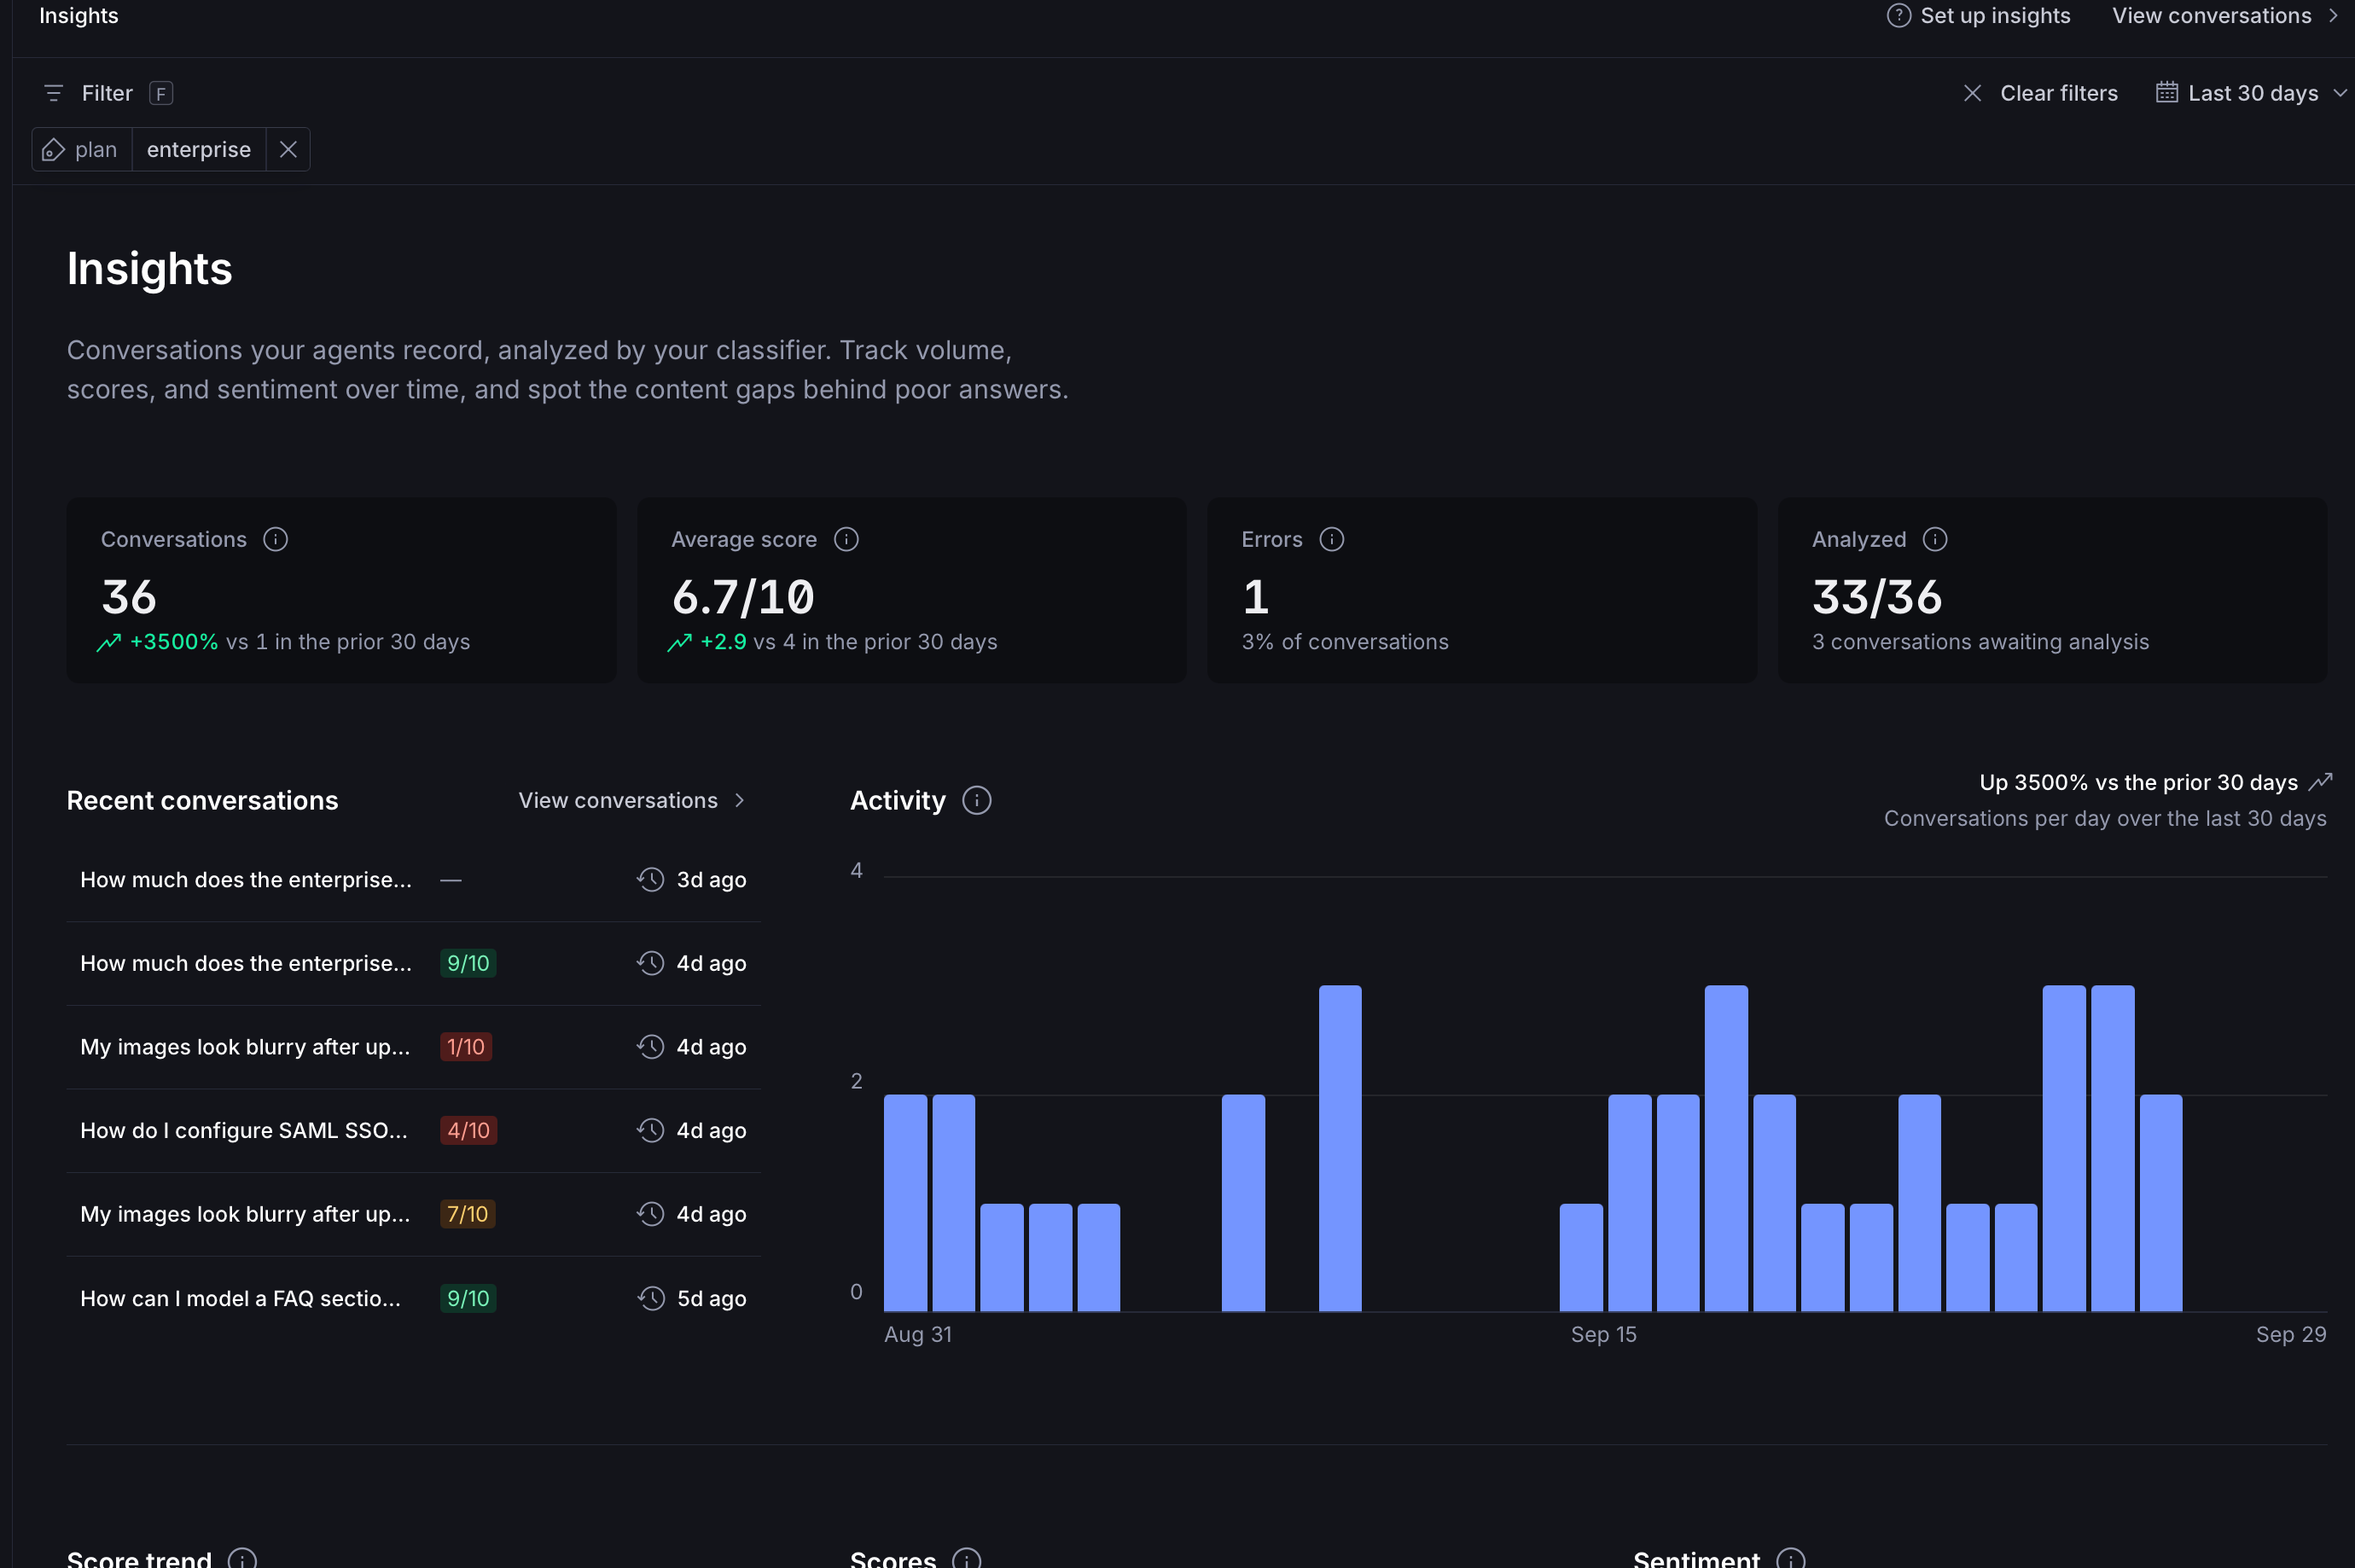Open blurry images conversation scored 7/10
This screenshot has height=1568, width=2355.
pos(413,1215)
